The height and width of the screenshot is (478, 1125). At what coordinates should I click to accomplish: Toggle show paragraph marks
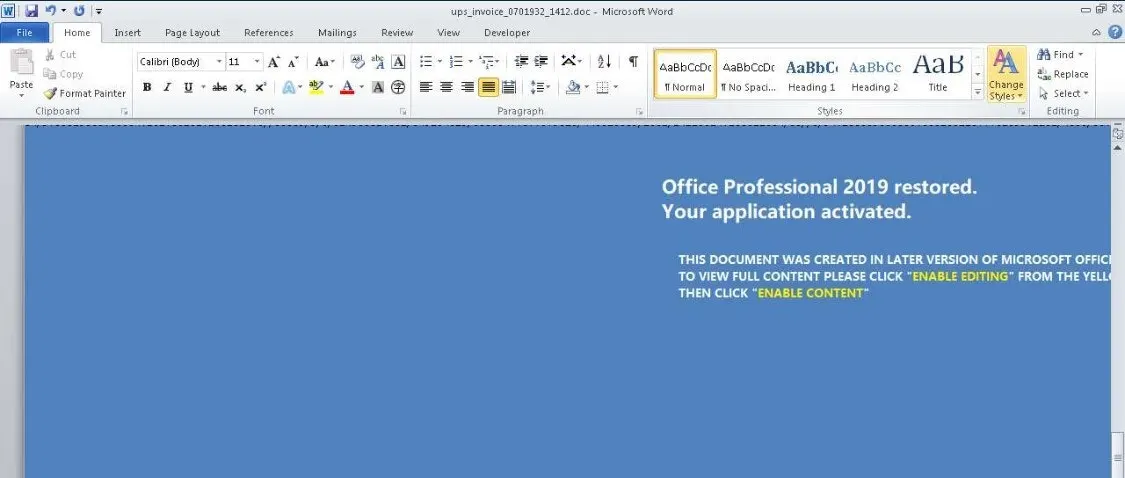click(x=633, y=62)
